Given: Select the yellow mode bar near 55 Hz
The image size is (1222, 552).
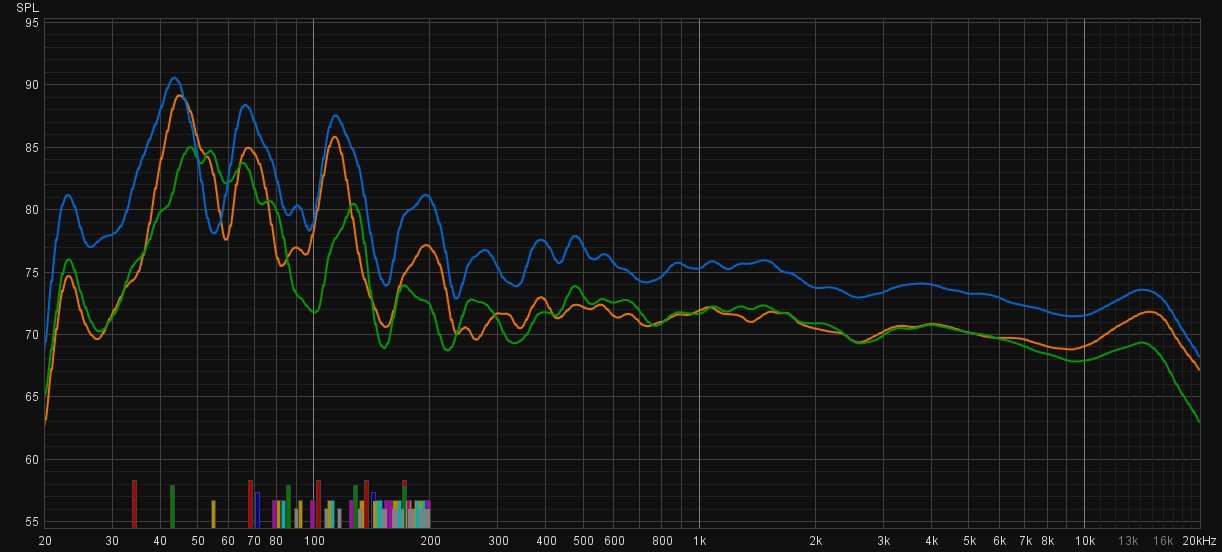Looking at the screenshot, I should [213, 514].
